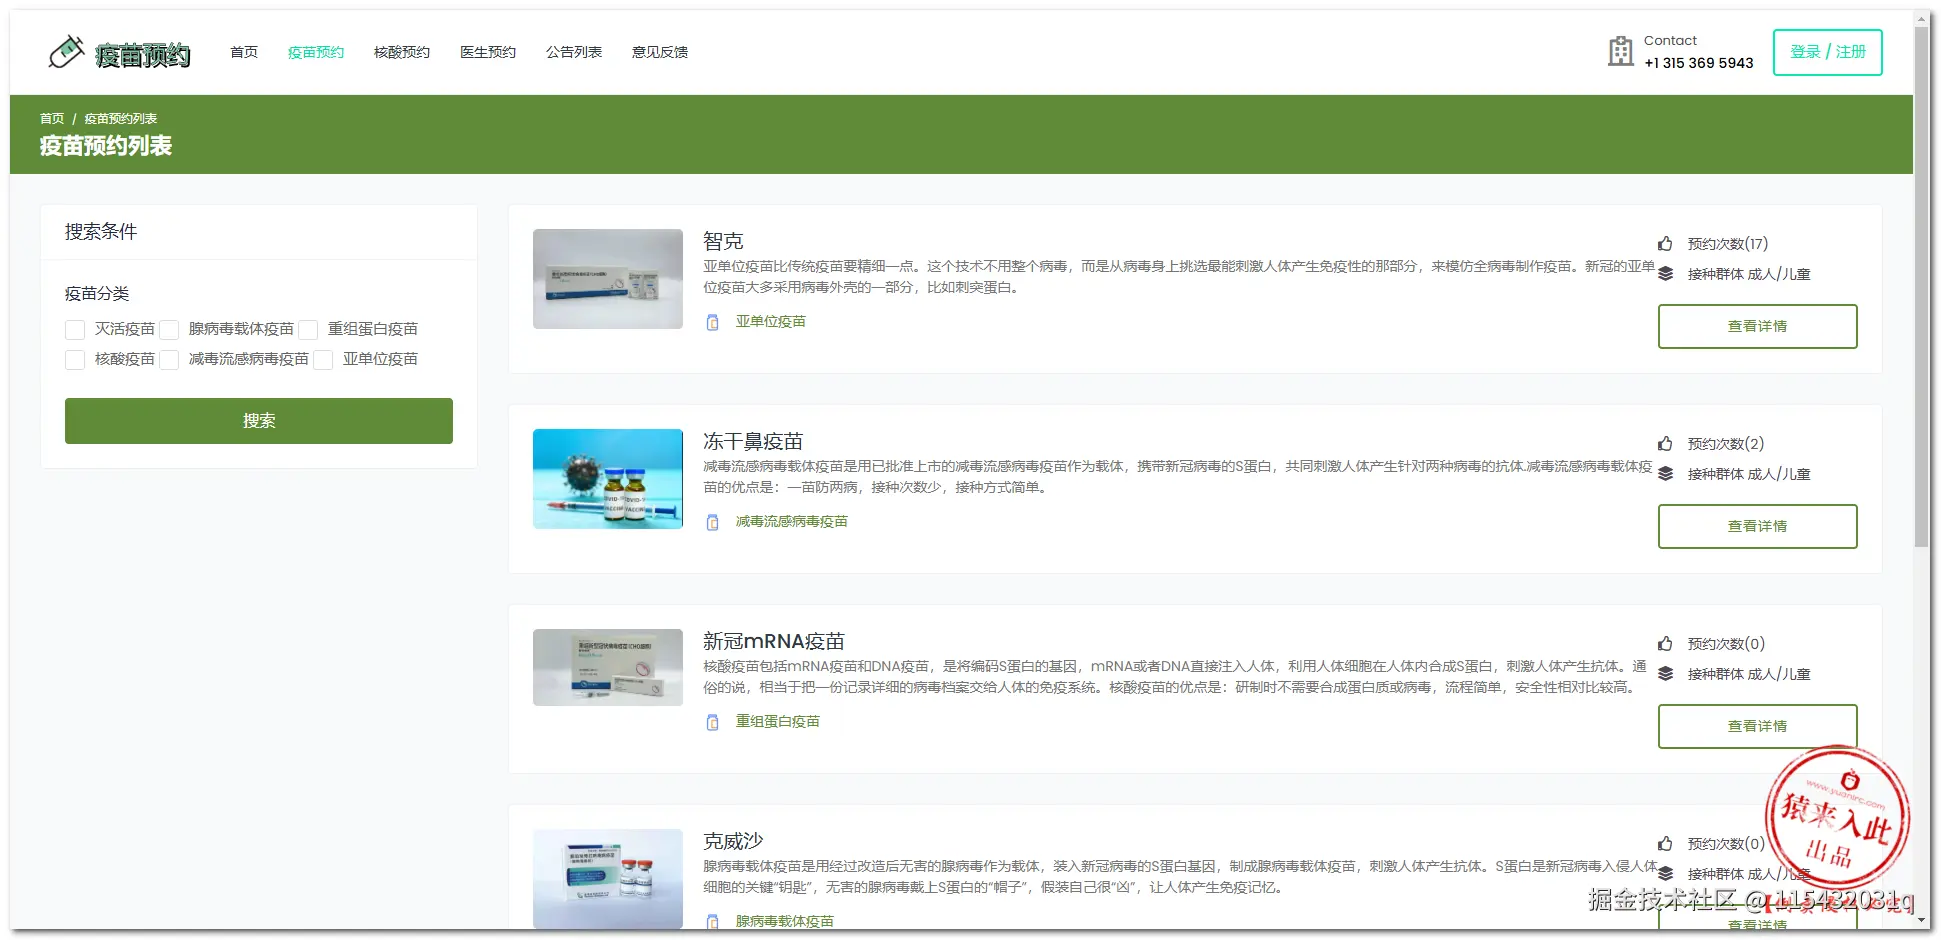This screenshot has width=1941, height=940.
Task: Click the thumbs-up icon on the 冻干鼻疫苗 card
Action: pos(1665,444)
